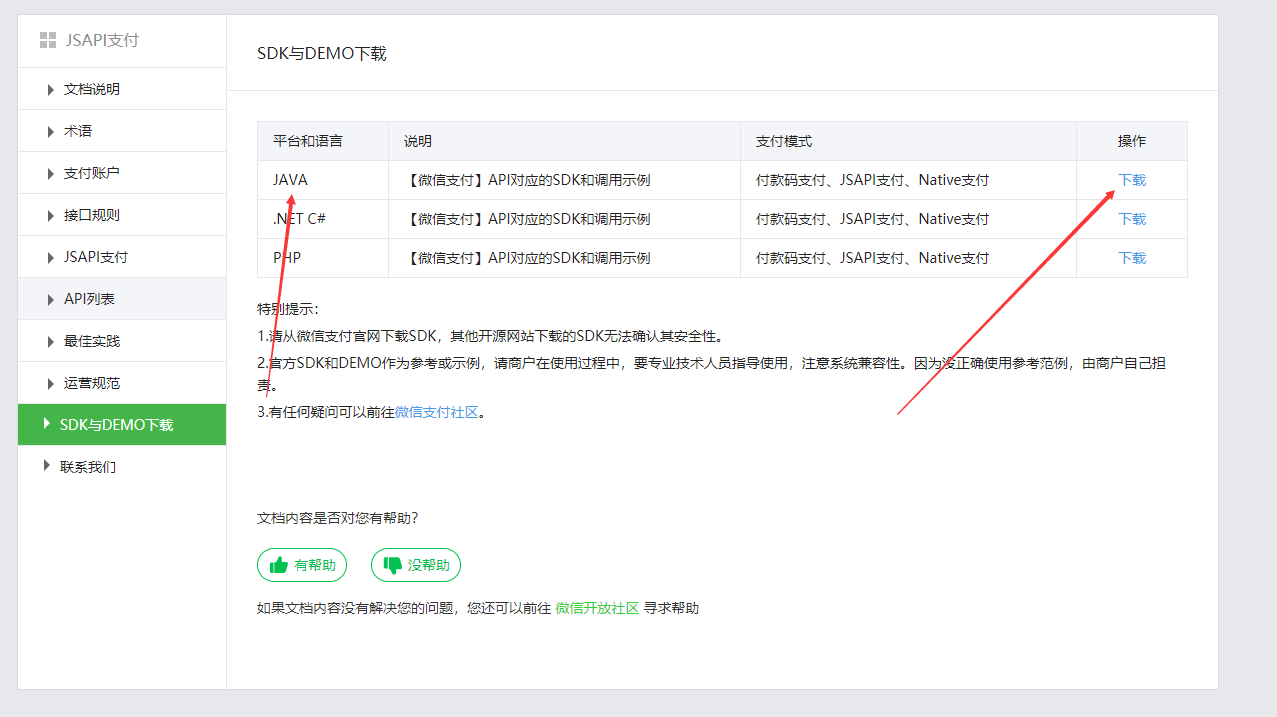Click the 有帮助 feedback button
Image resolution: width=1277 pixels, height=717 pixels.
pos(302,565)
